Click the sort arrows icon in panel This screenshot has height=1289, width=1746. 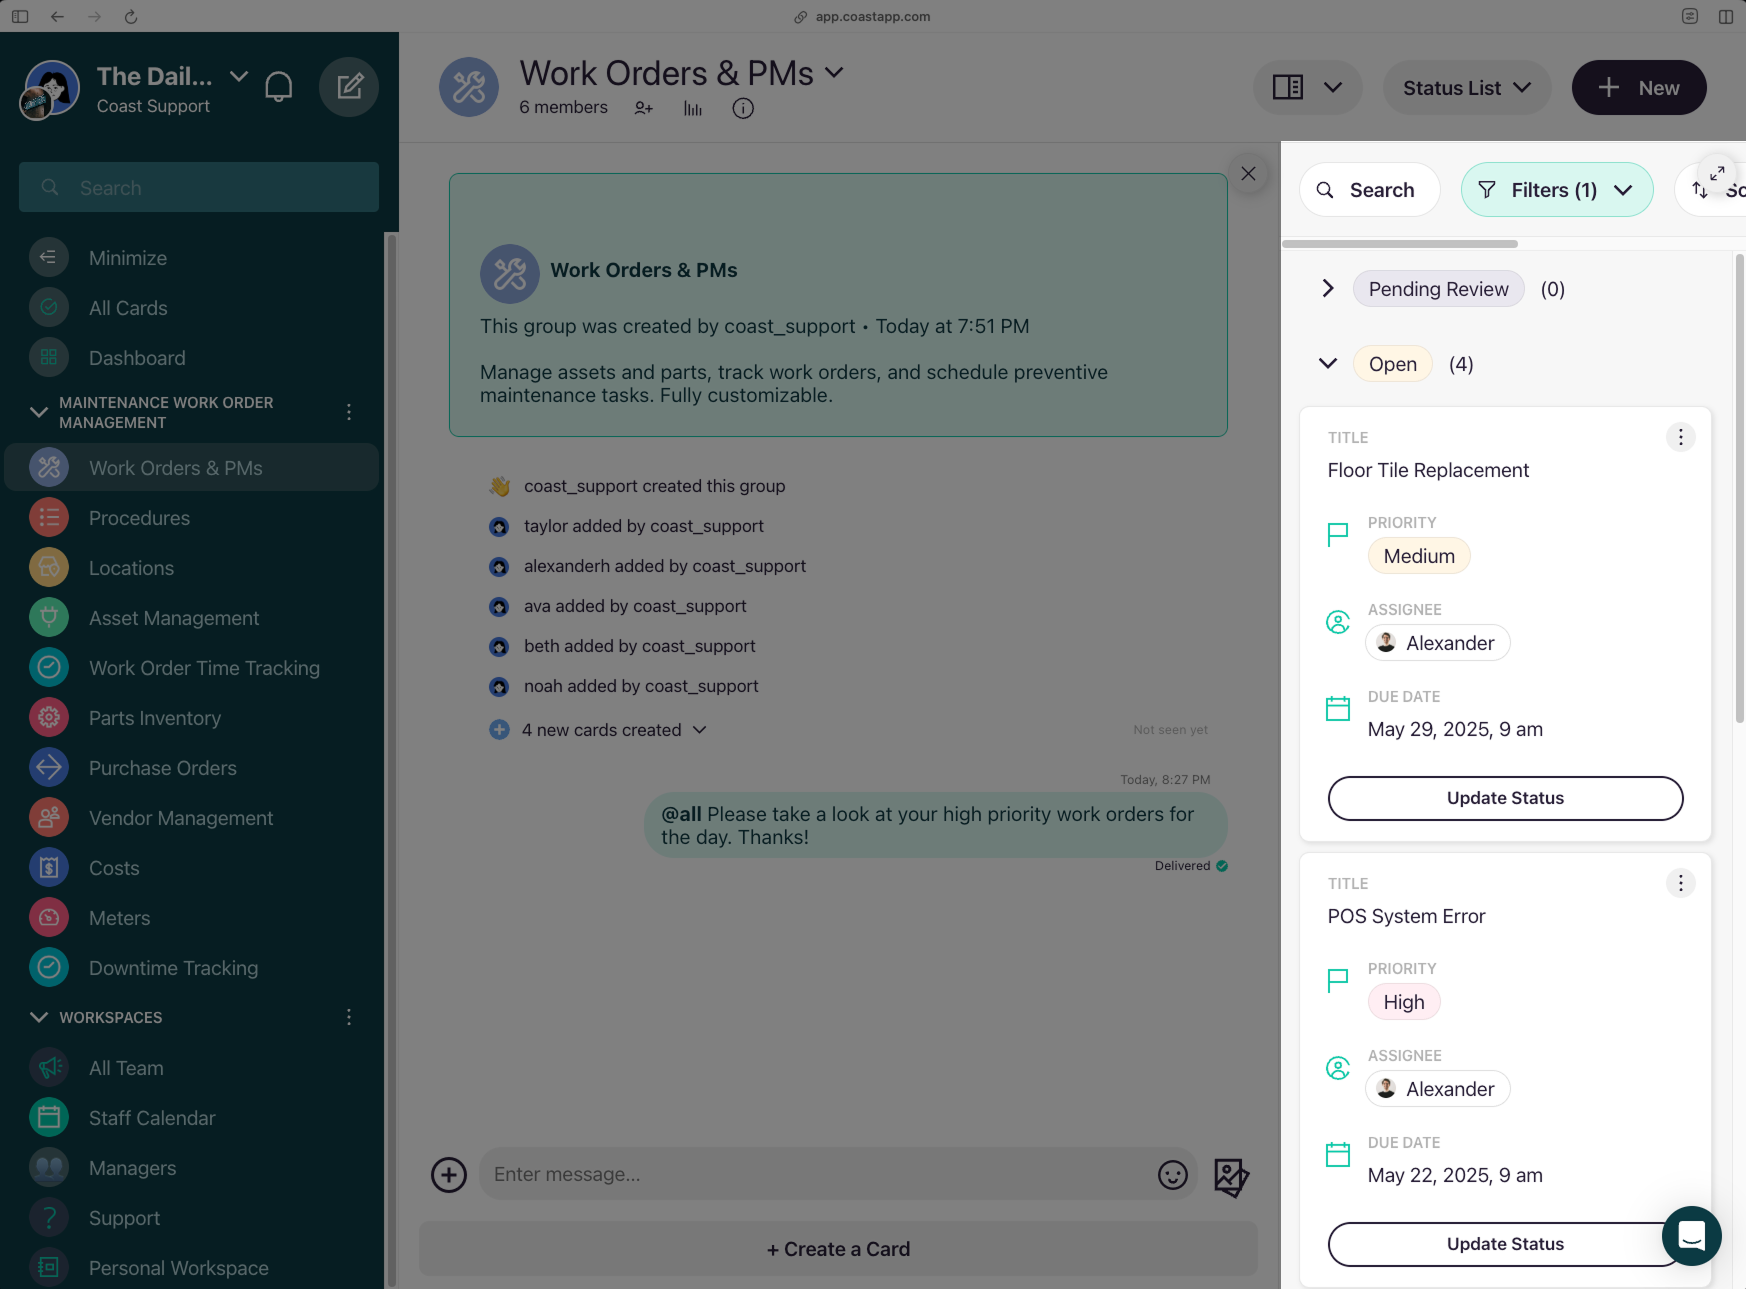pos(1700,190)
